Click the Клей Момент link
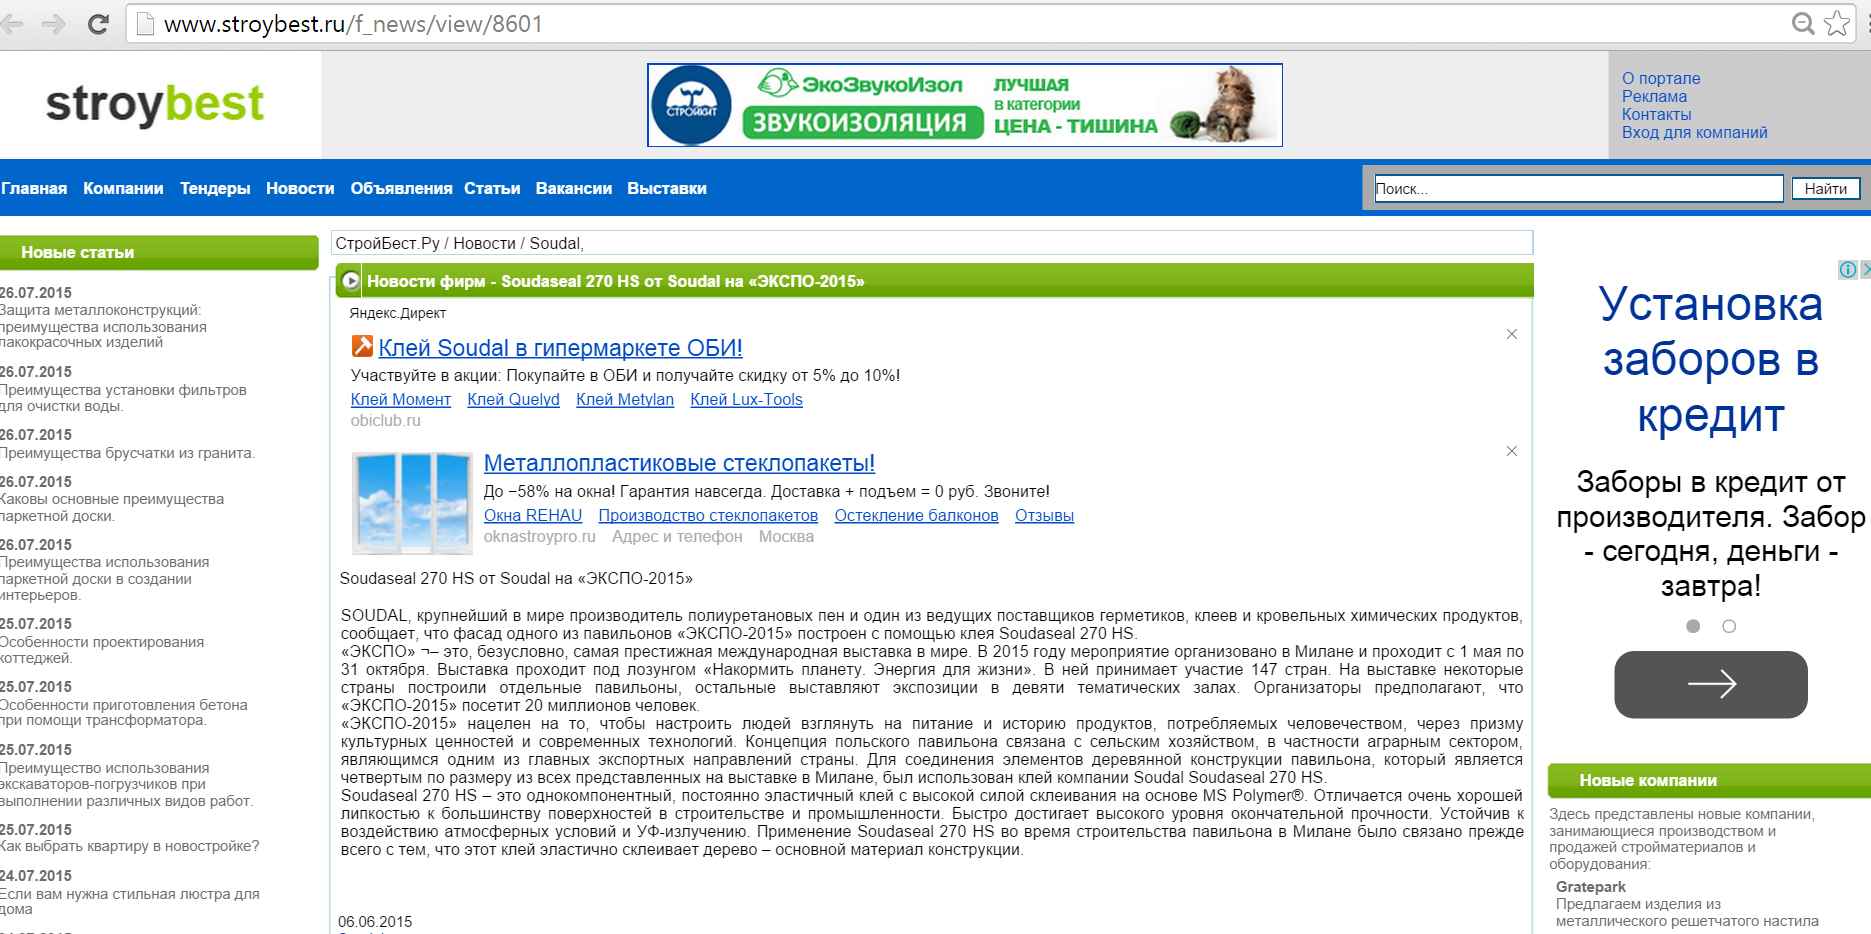Viewport: 1871px width, 934px height. pos(401,399)
